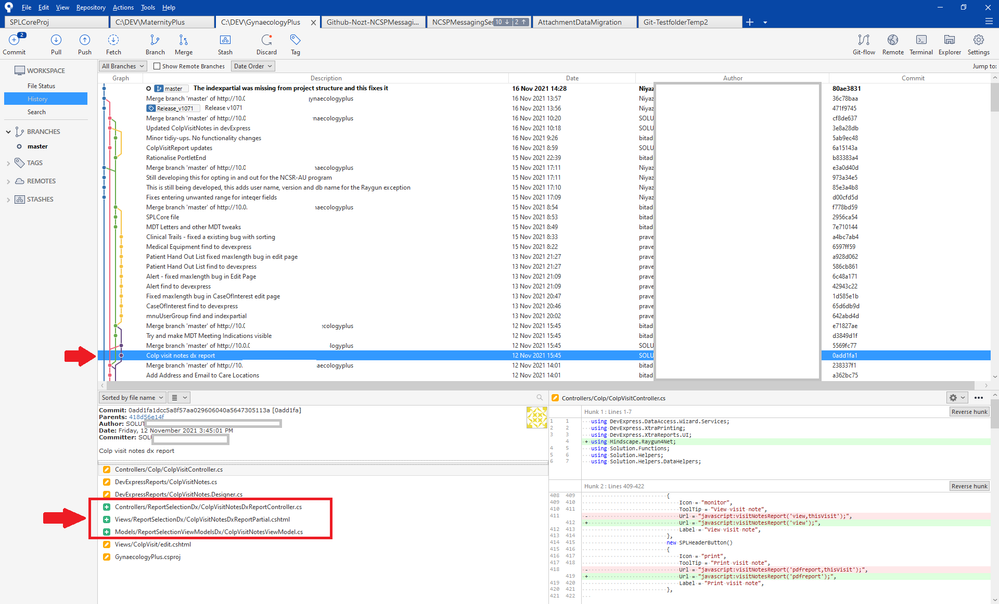The image size is (999, 604).
Task: Switch to the C:\DEV\MaternityPlus tab
Action: 160,22
